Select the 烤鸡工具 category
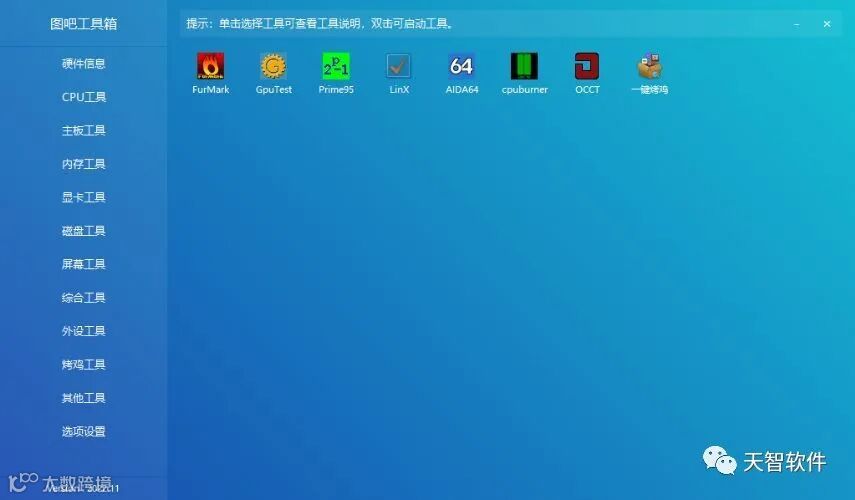 (83, 365)
